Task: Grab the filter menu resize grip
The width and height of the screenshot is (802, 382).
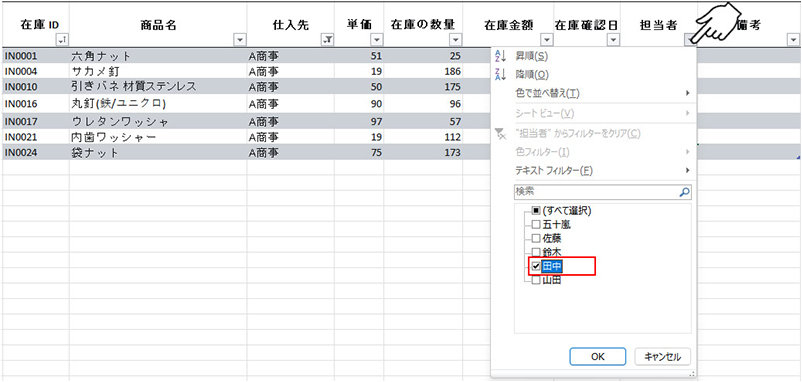Action: point(692,374)
